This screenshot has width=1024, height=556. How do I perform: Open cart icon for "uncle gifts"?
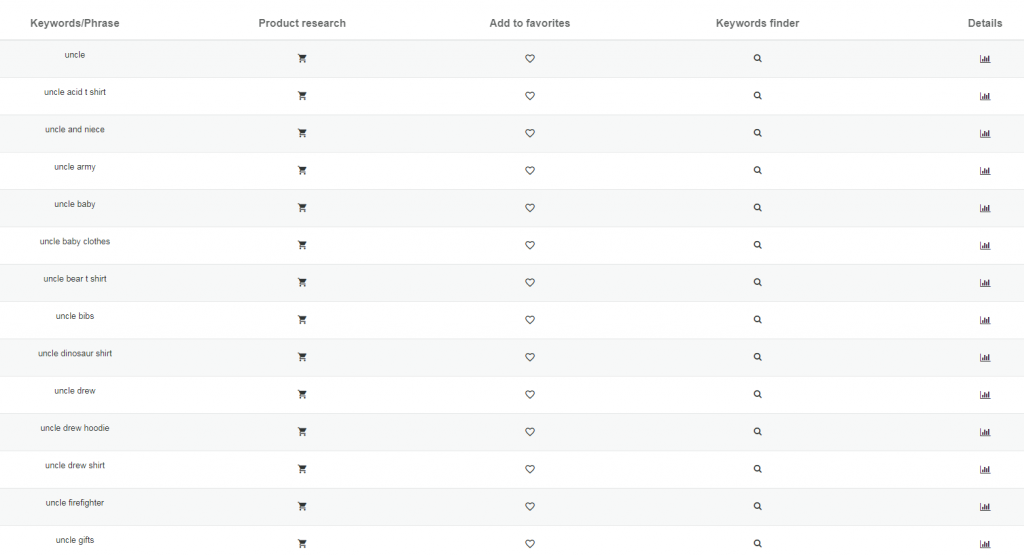302,544
